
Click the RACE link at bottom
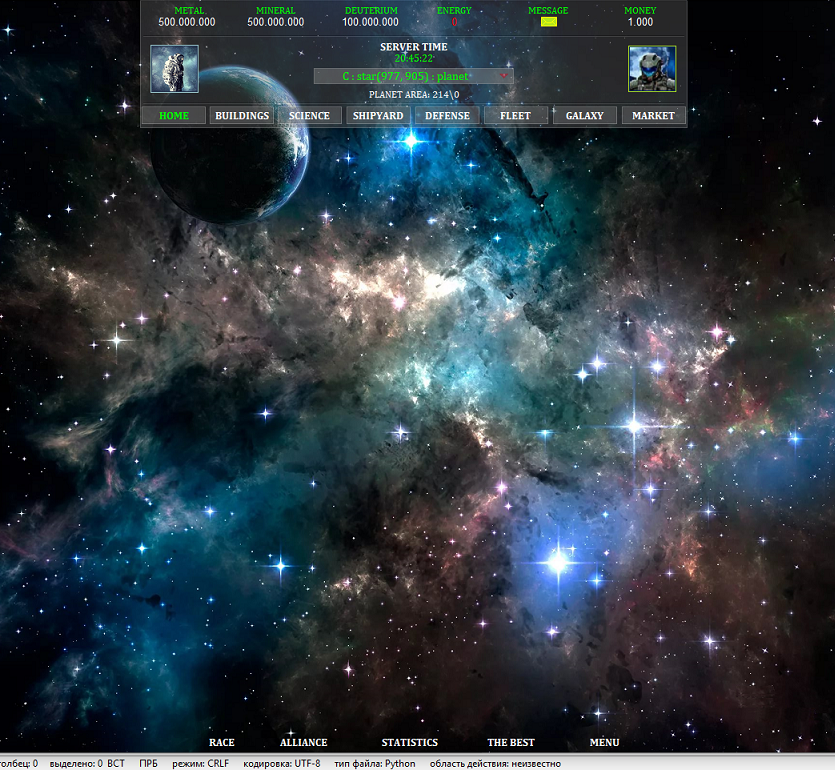click(x=221, y=743)
